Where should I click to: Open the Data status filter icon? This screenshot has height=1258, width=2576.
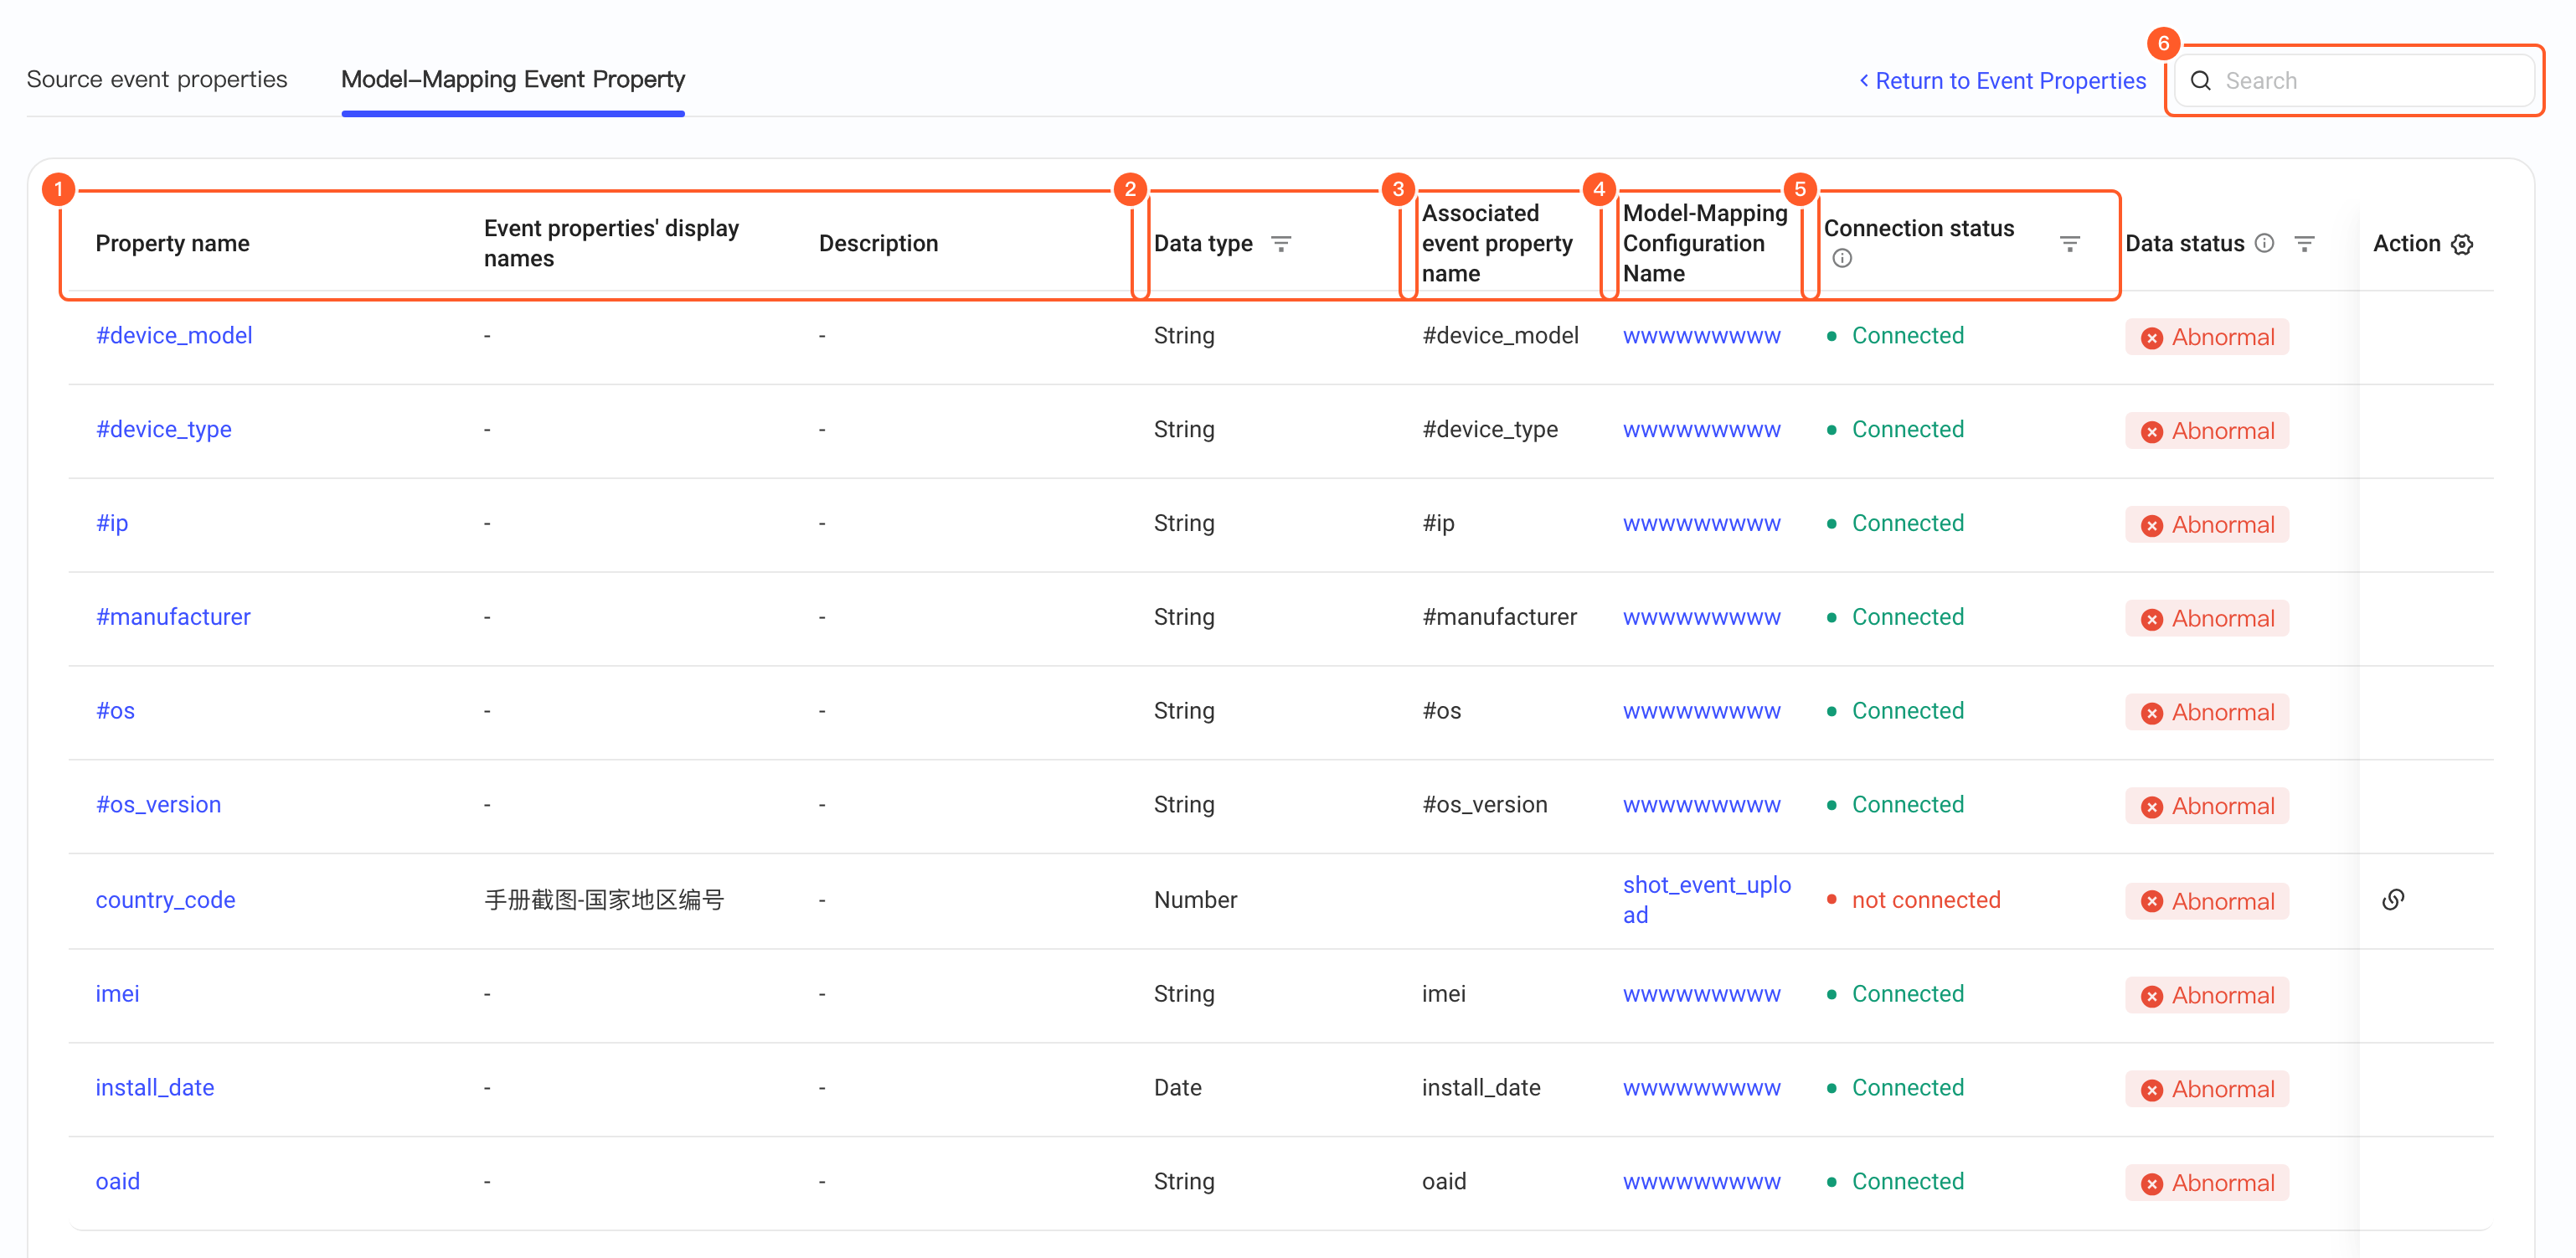point(2304,243)
